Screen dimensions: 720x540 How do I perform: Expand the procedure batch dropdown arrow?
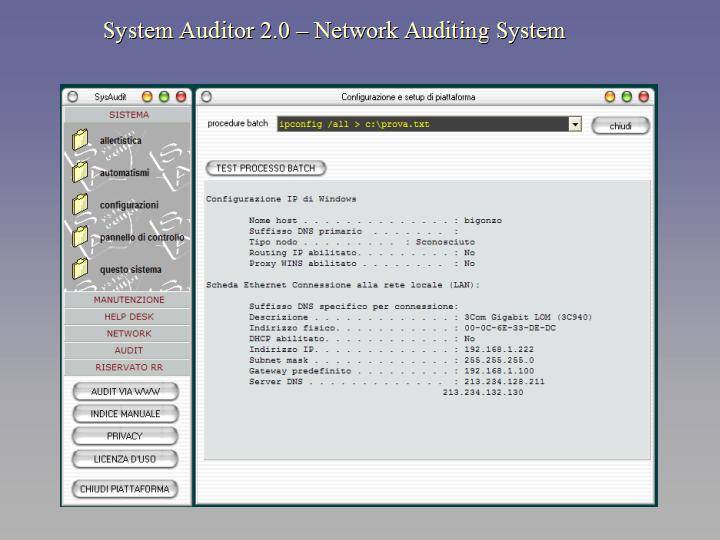point(575,124)
